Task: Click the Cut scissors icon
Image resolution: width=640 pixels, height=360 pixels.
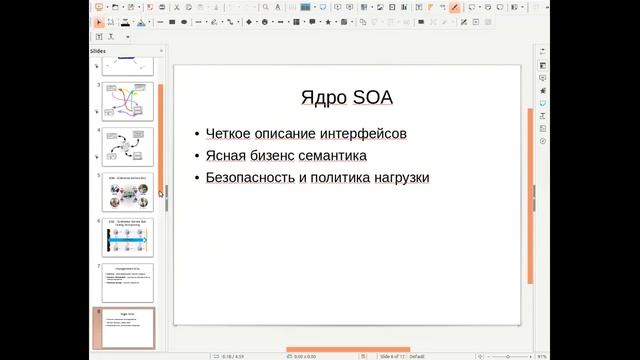Action: (x=177, y=7)
